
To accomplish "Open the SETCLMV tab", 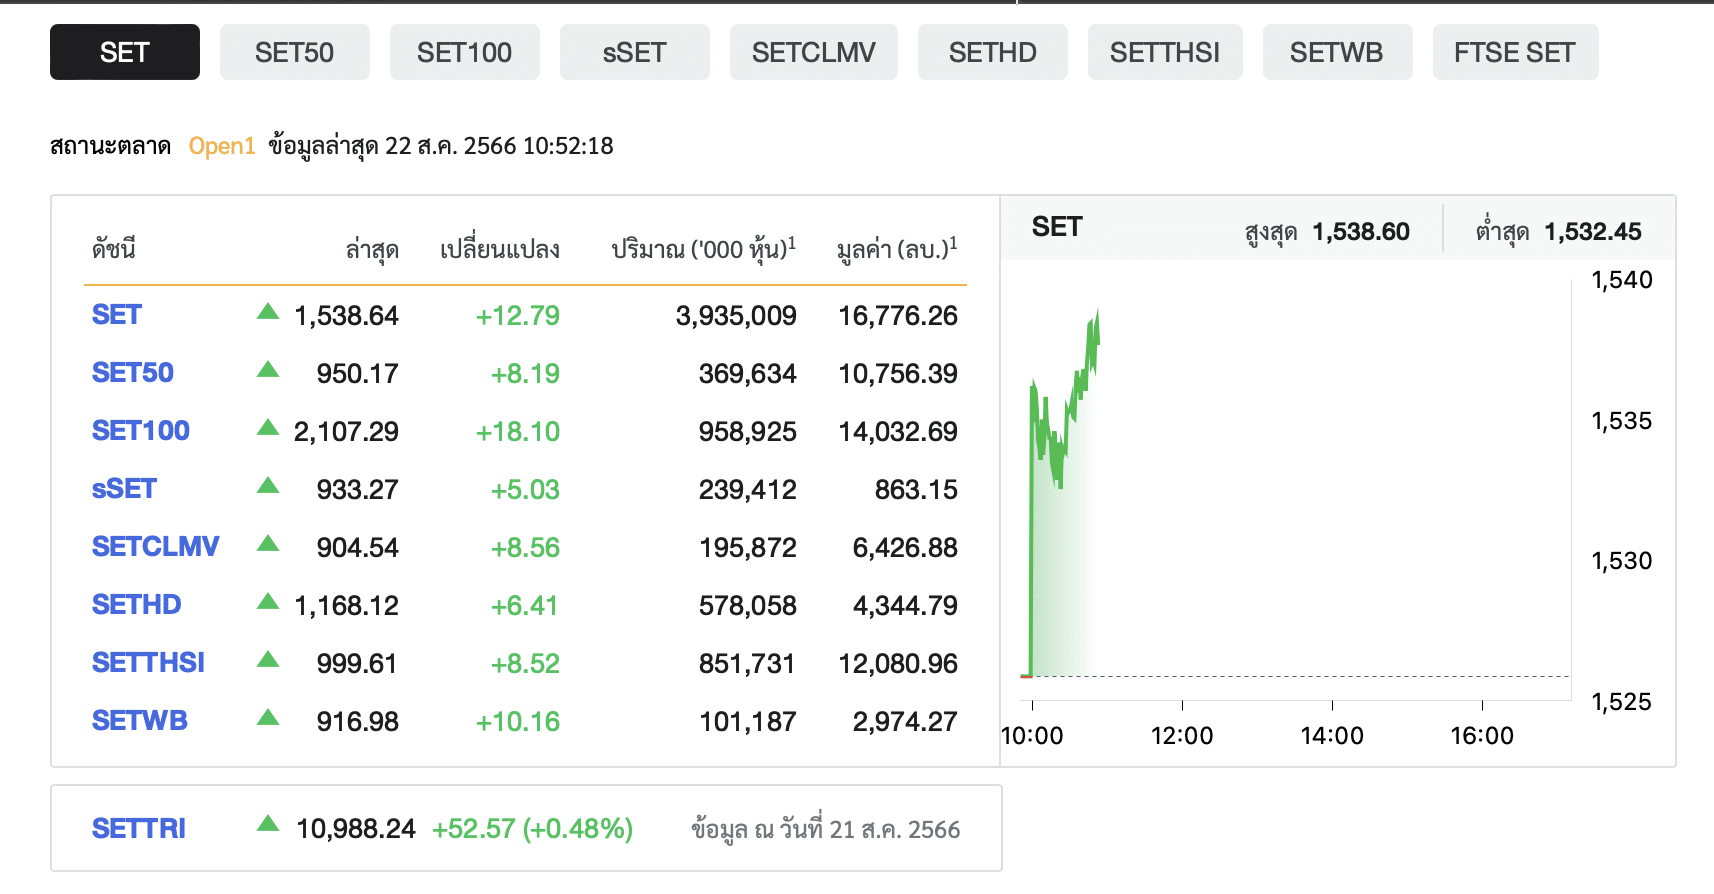I will point(814,52).
